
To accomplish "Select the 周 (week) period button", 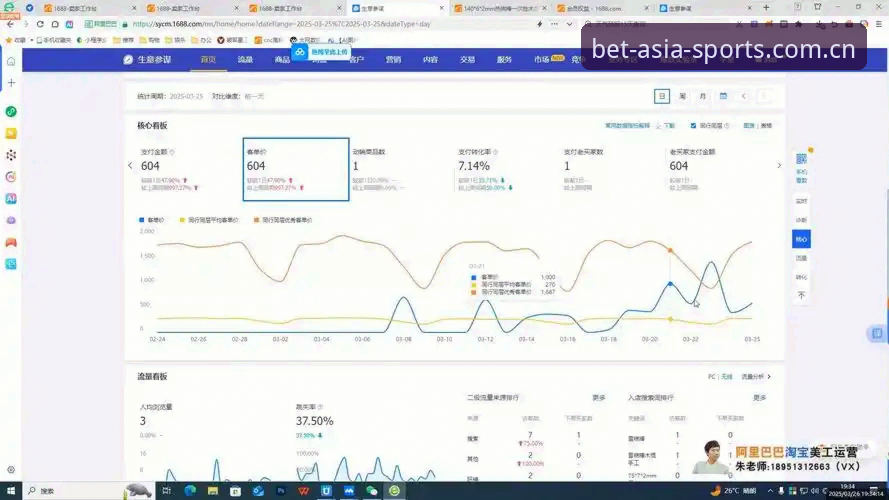I will [683, 96].
